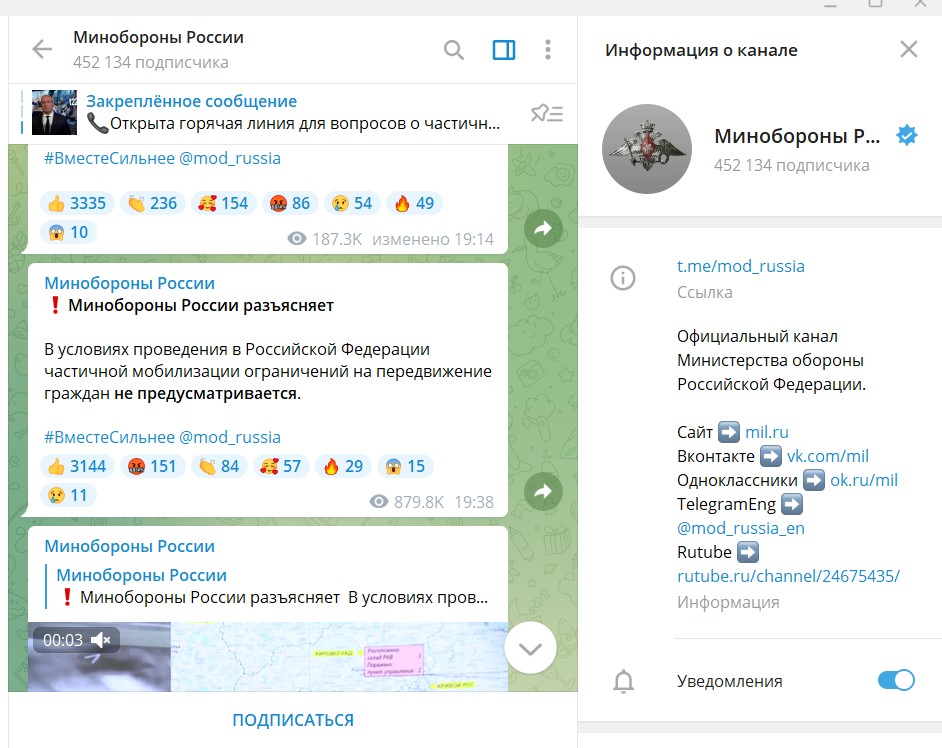Click the crying reaction with 54
This screenshot has height=748, width=942.
(352, 203)
